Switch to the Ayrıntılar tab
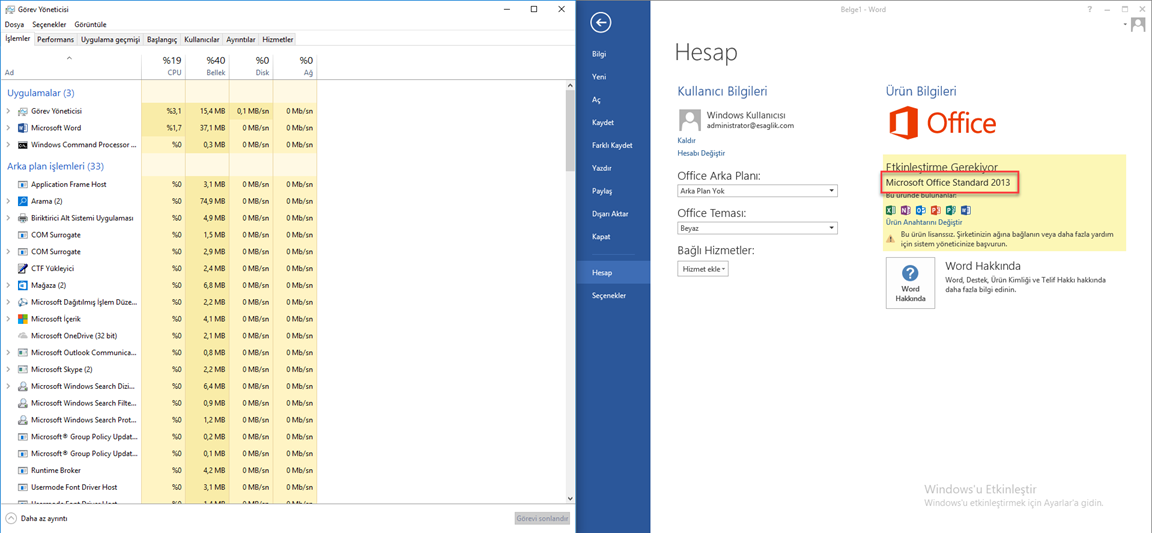This screenshot has width=1152, height=533. point(241,40)
